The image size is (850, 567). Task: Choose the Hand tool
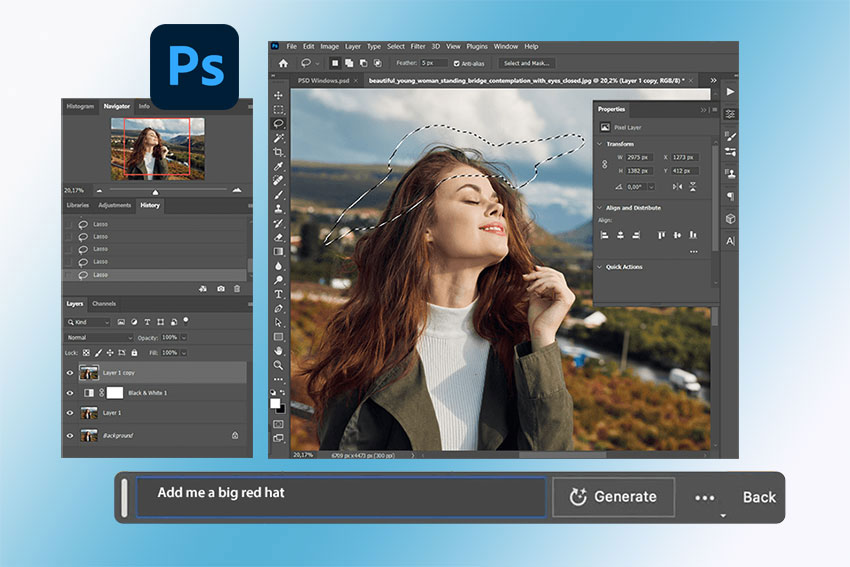point(279,351)
